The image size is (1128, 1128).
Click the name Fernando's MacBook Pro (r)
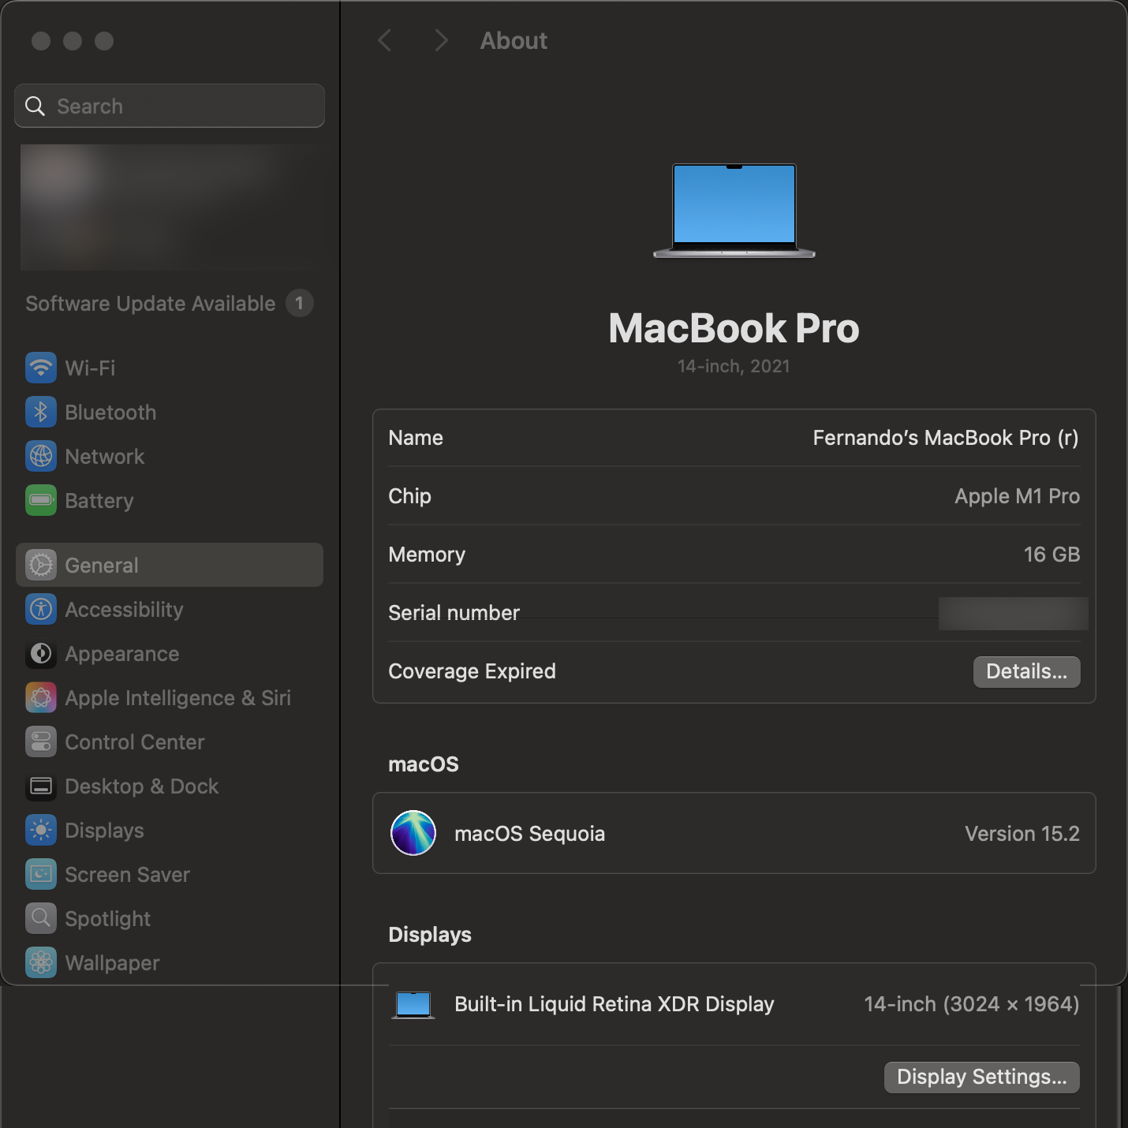tap(946, 437)
